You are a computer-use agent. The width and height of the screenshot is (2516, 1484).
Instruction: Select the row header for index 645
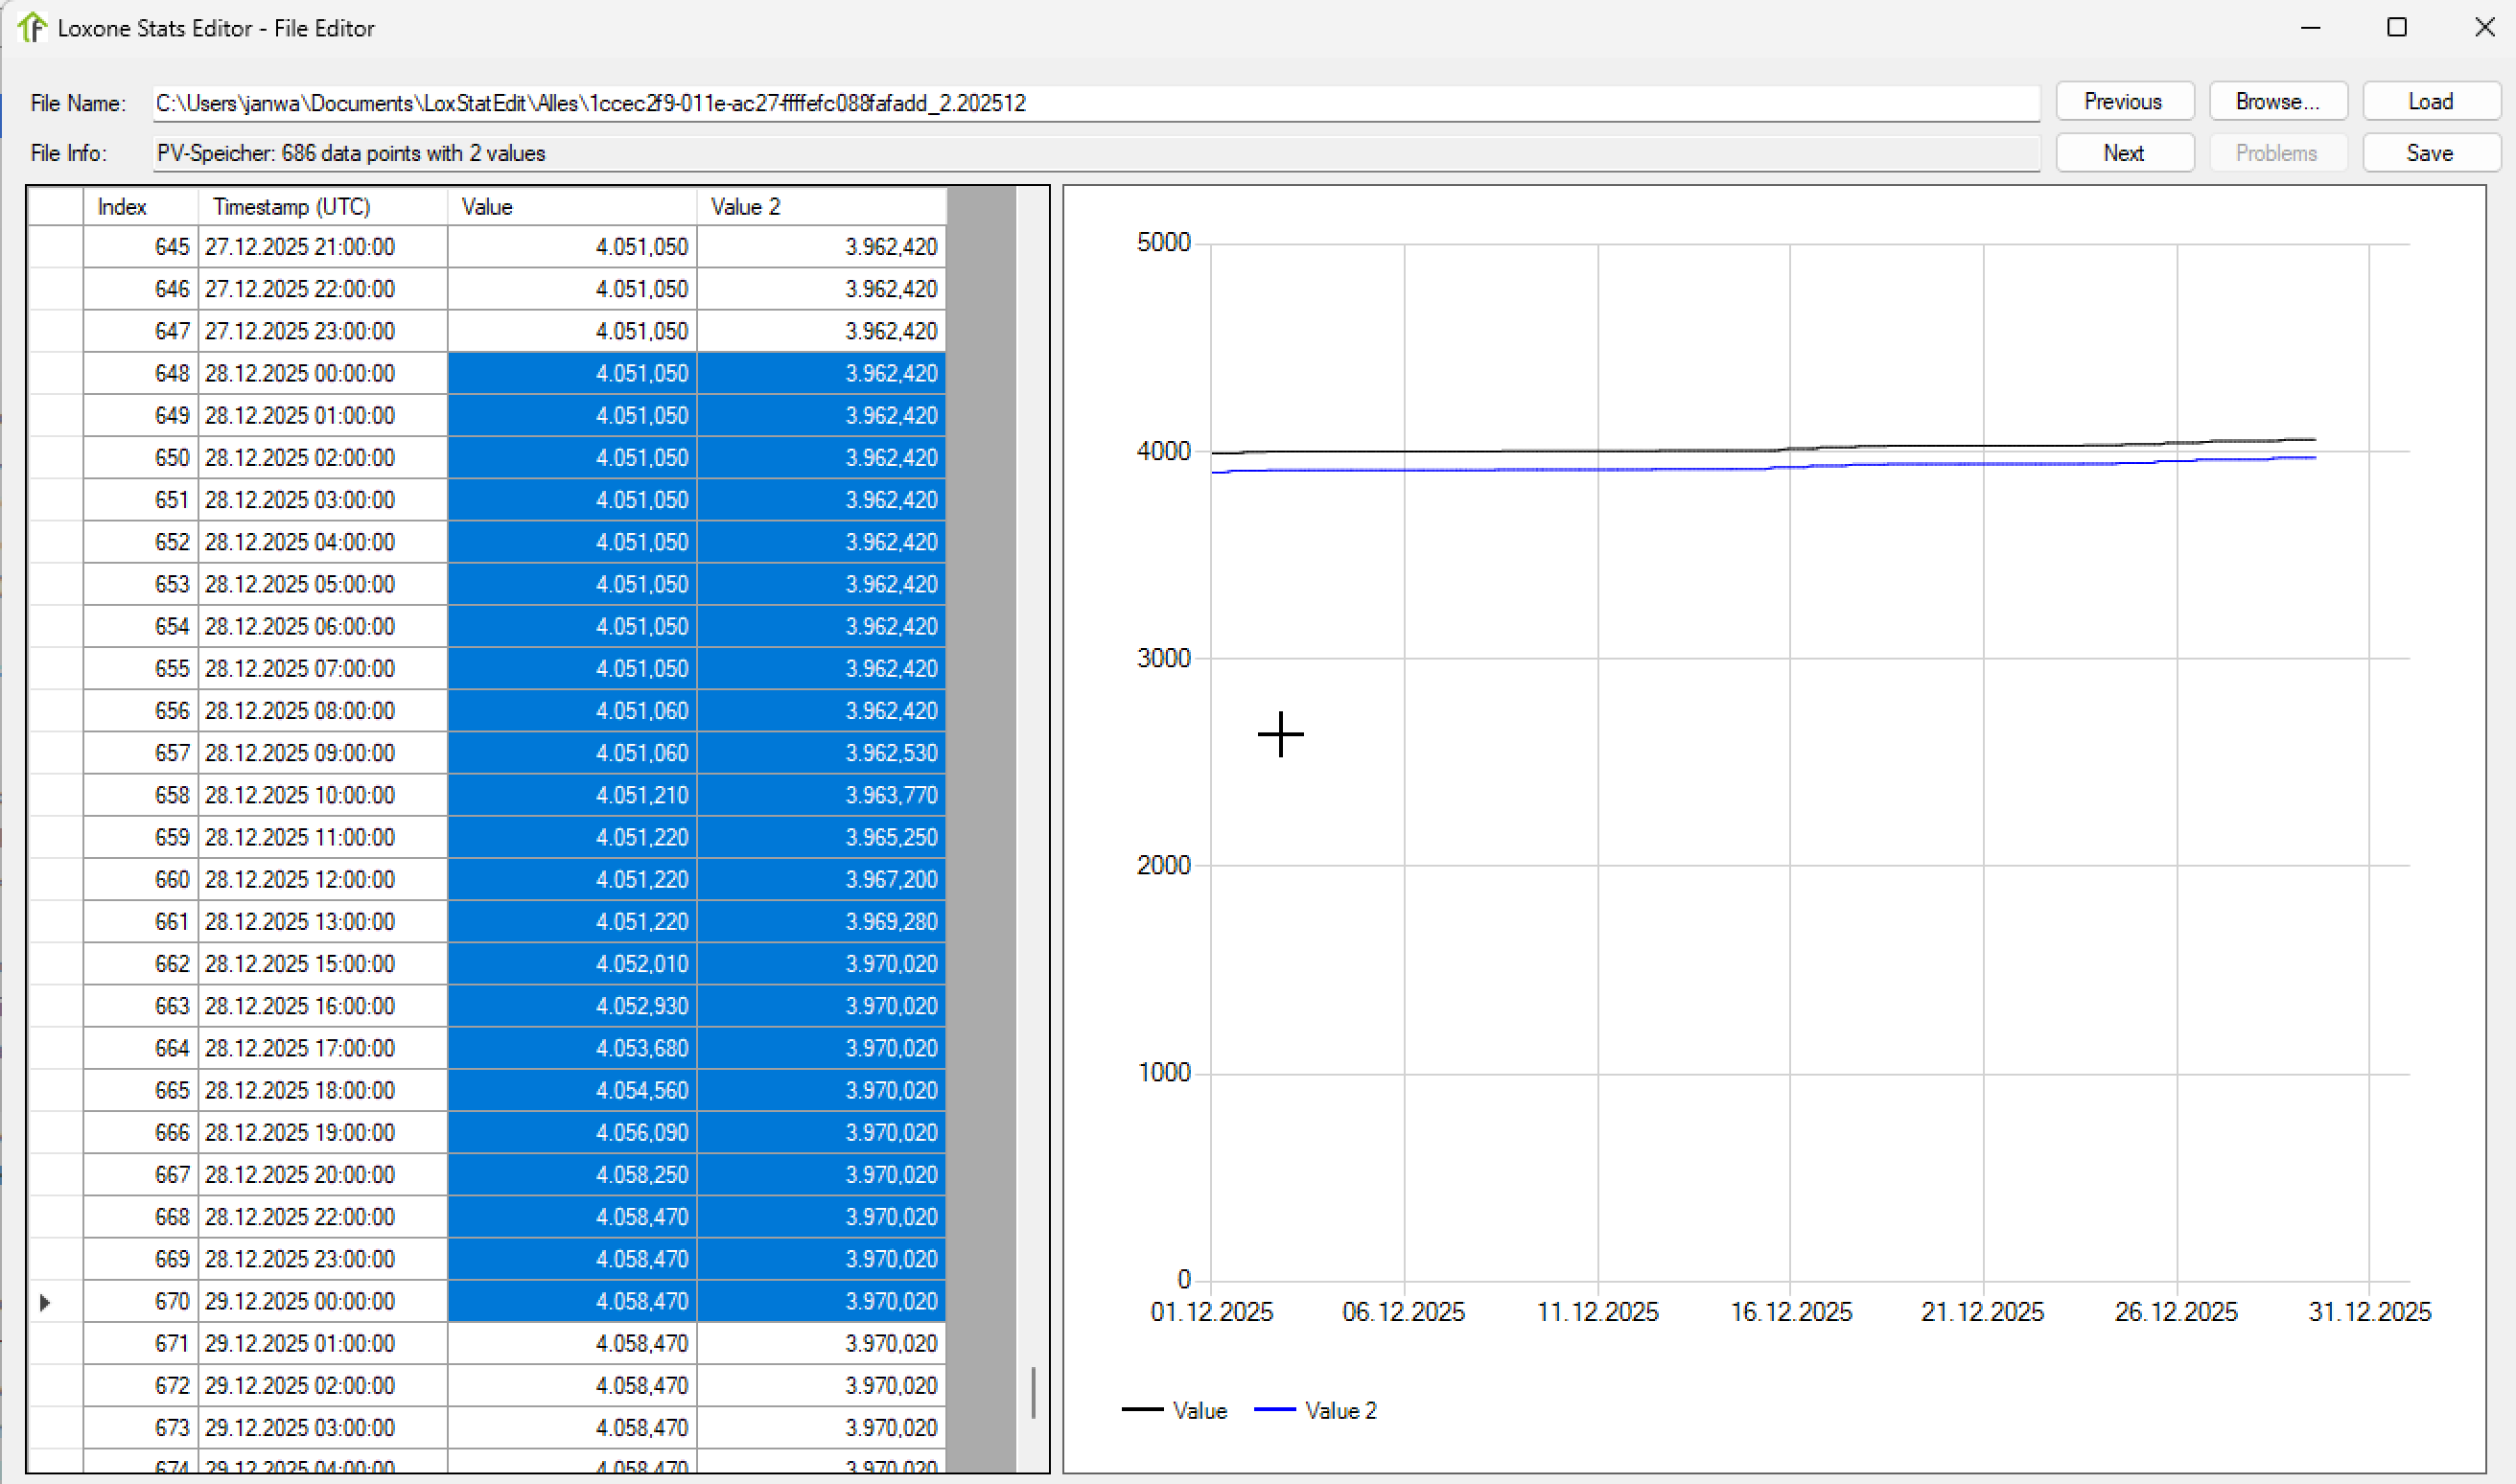pos(55,247)
